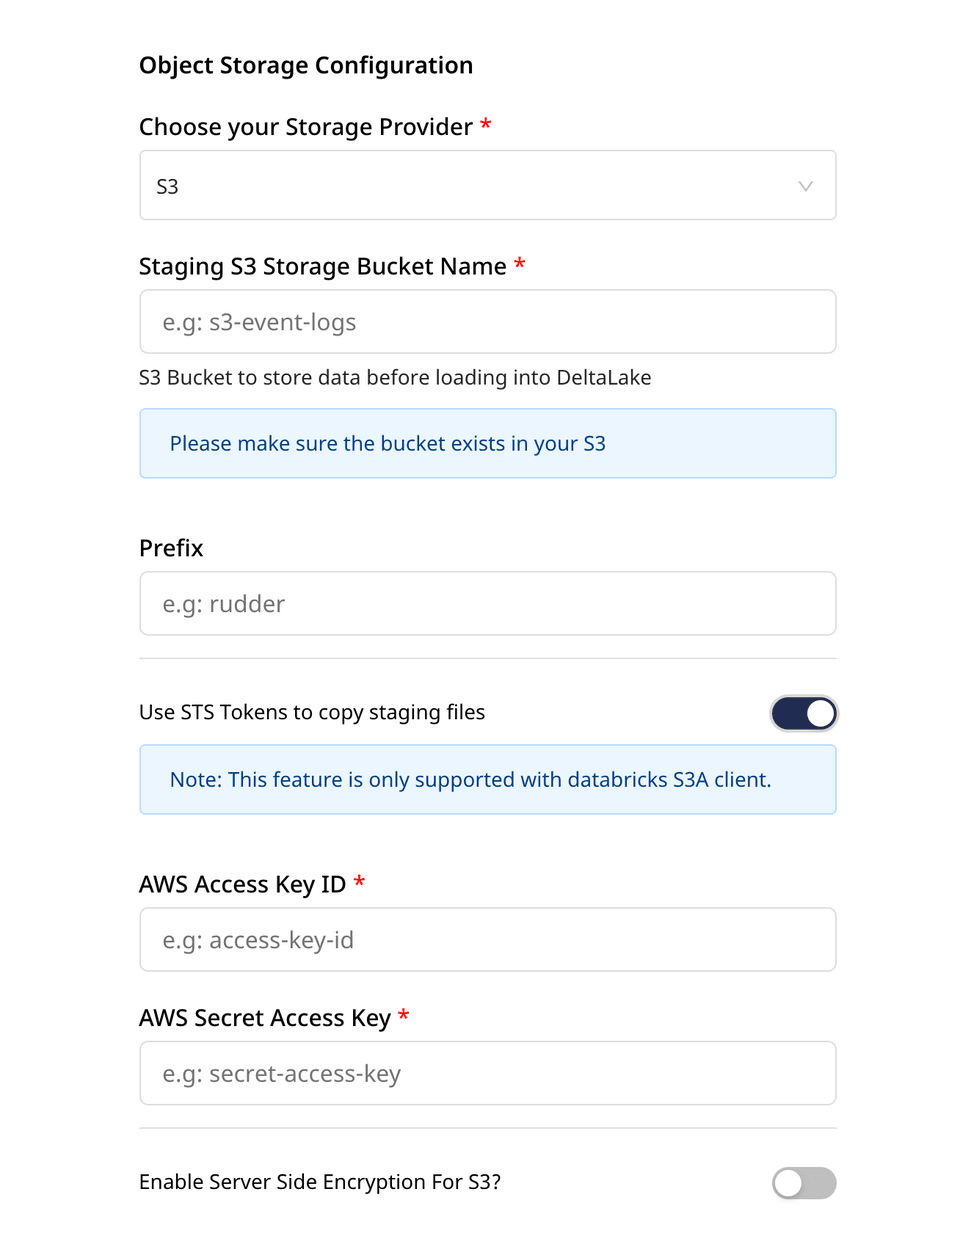The width and height of the screenshot is (960, 1258).
Task: Disable Use STS Tokens to copy staging files
Action: click(x=803, y=713)
